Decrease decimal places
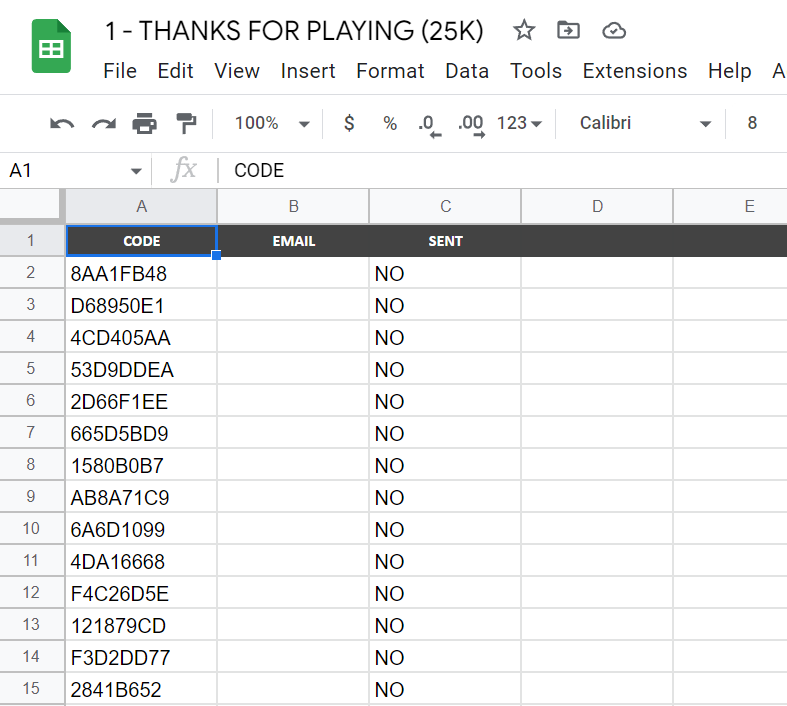Screen dimensions: 787x706 click(430, 125)
